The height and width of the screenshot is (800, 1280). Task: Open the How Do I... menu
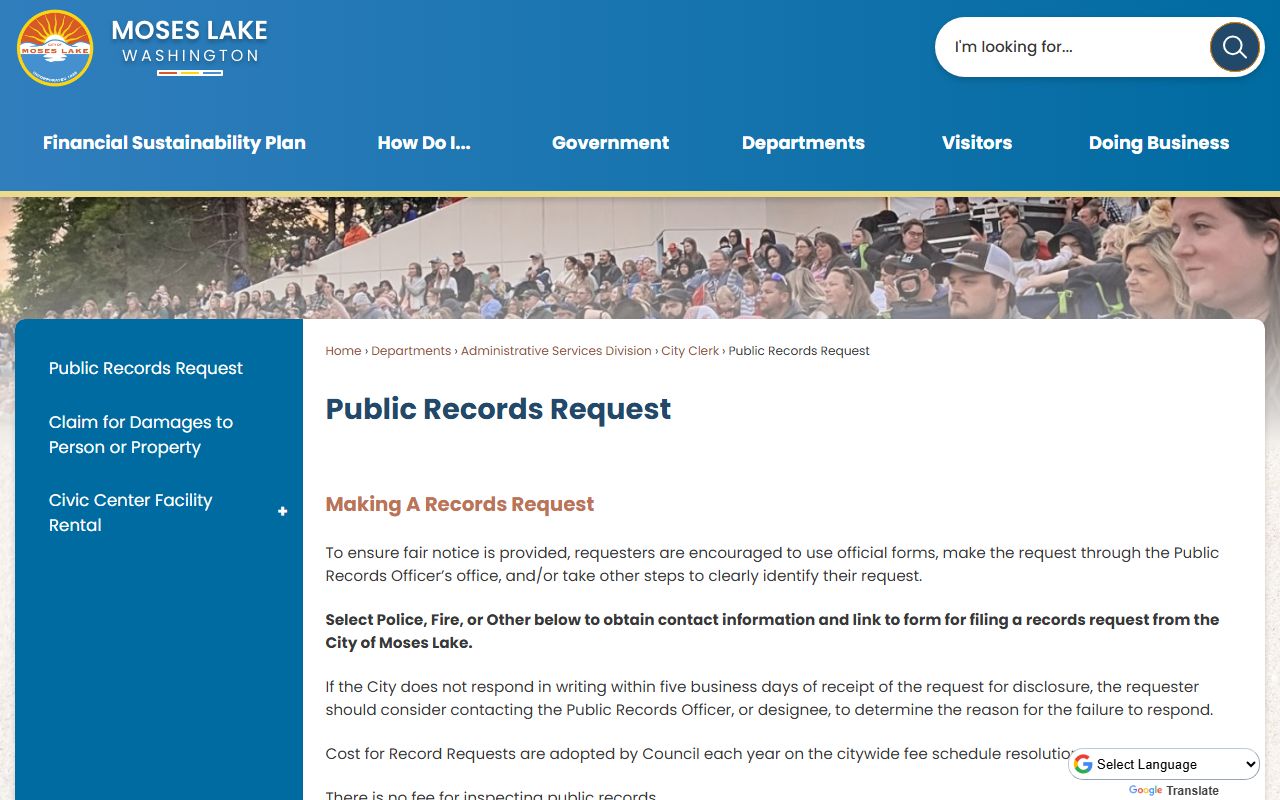pos(424,143)
